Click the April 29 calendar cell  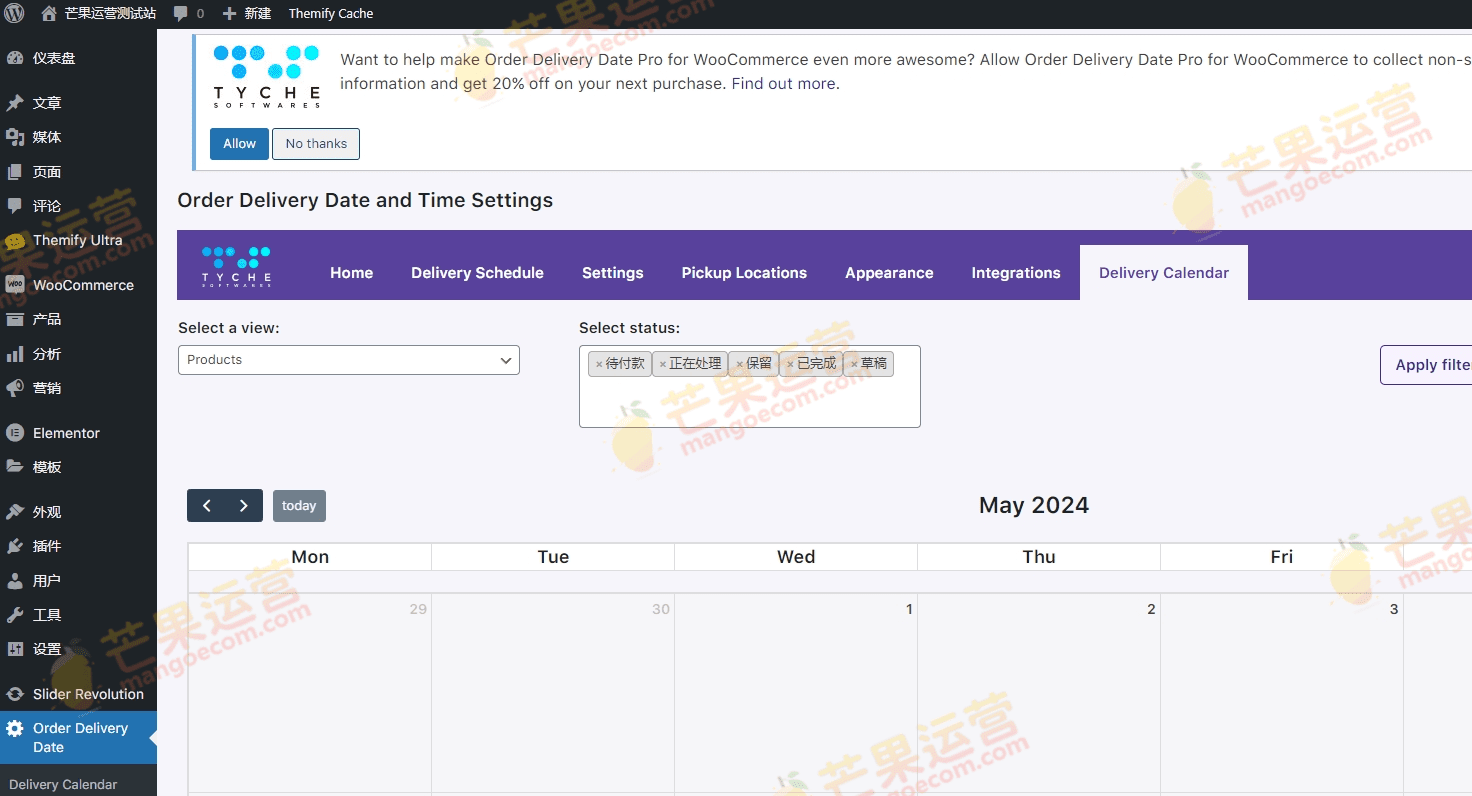tap(310, 692)
